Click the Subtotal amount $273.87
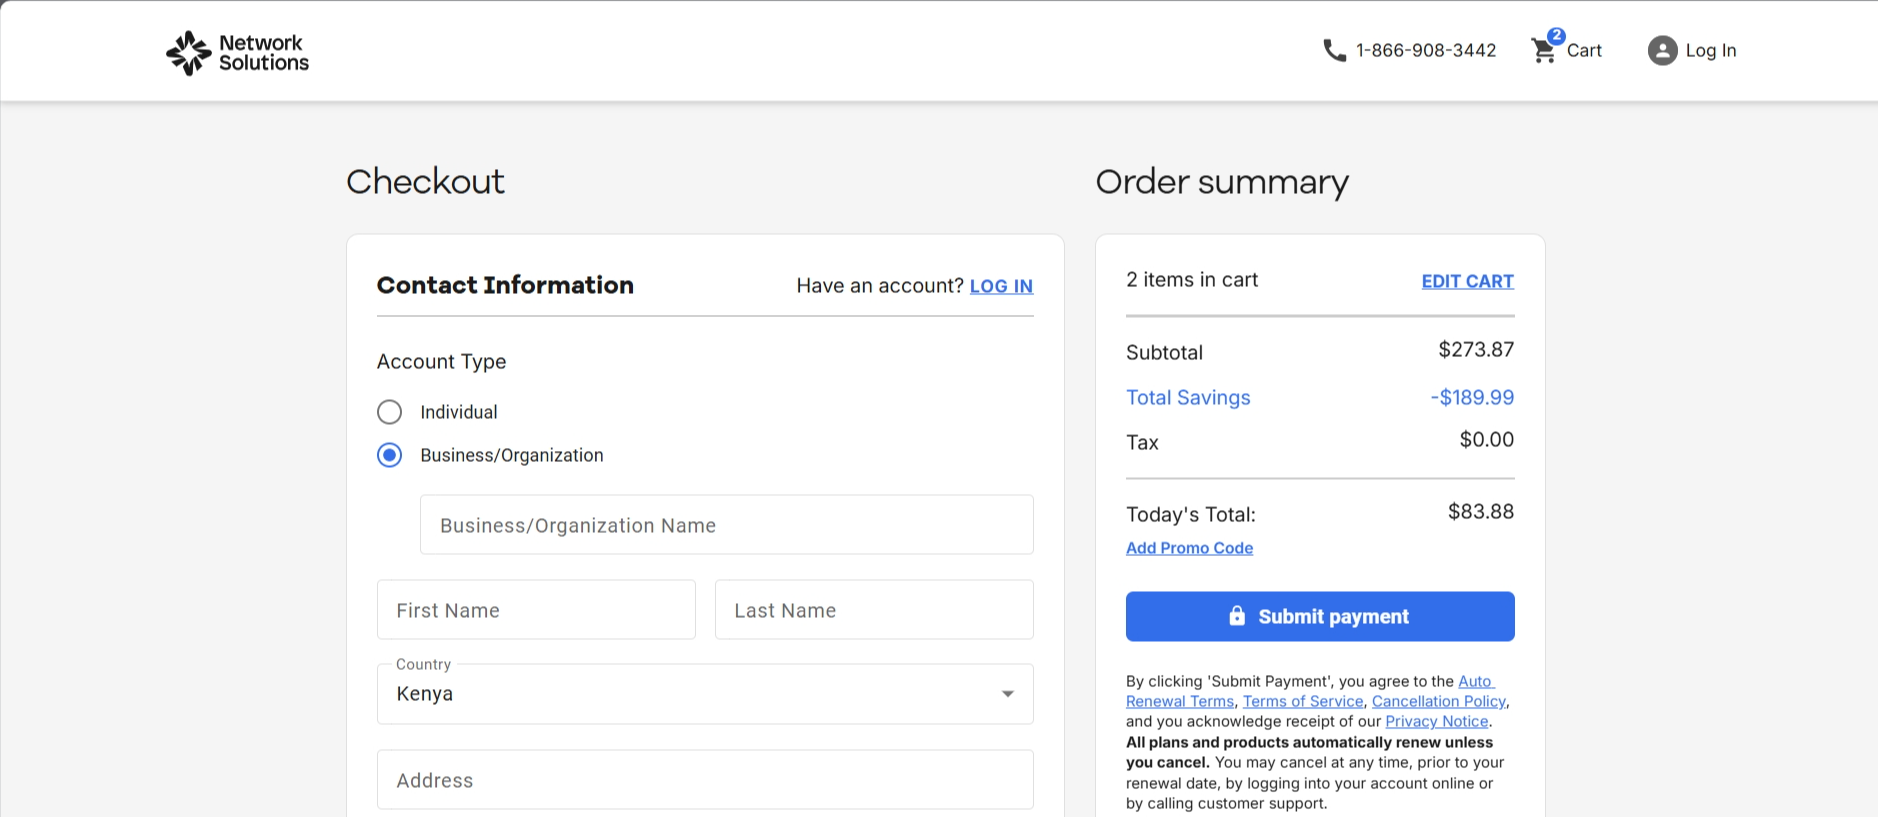1878x817 pixels. click(1476, 350)
